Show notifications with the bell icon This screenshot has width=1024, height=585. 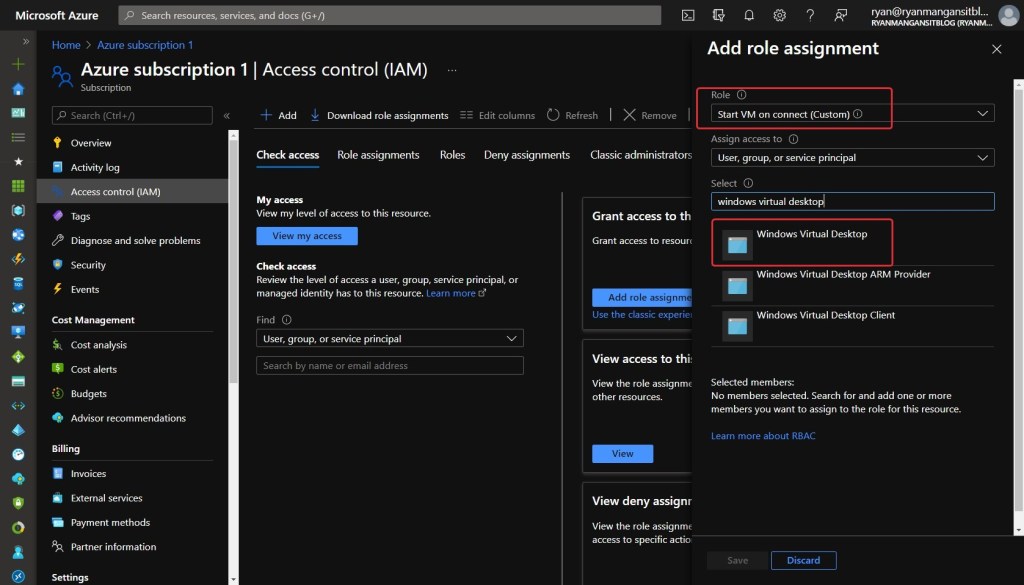[x=749, y=15]
